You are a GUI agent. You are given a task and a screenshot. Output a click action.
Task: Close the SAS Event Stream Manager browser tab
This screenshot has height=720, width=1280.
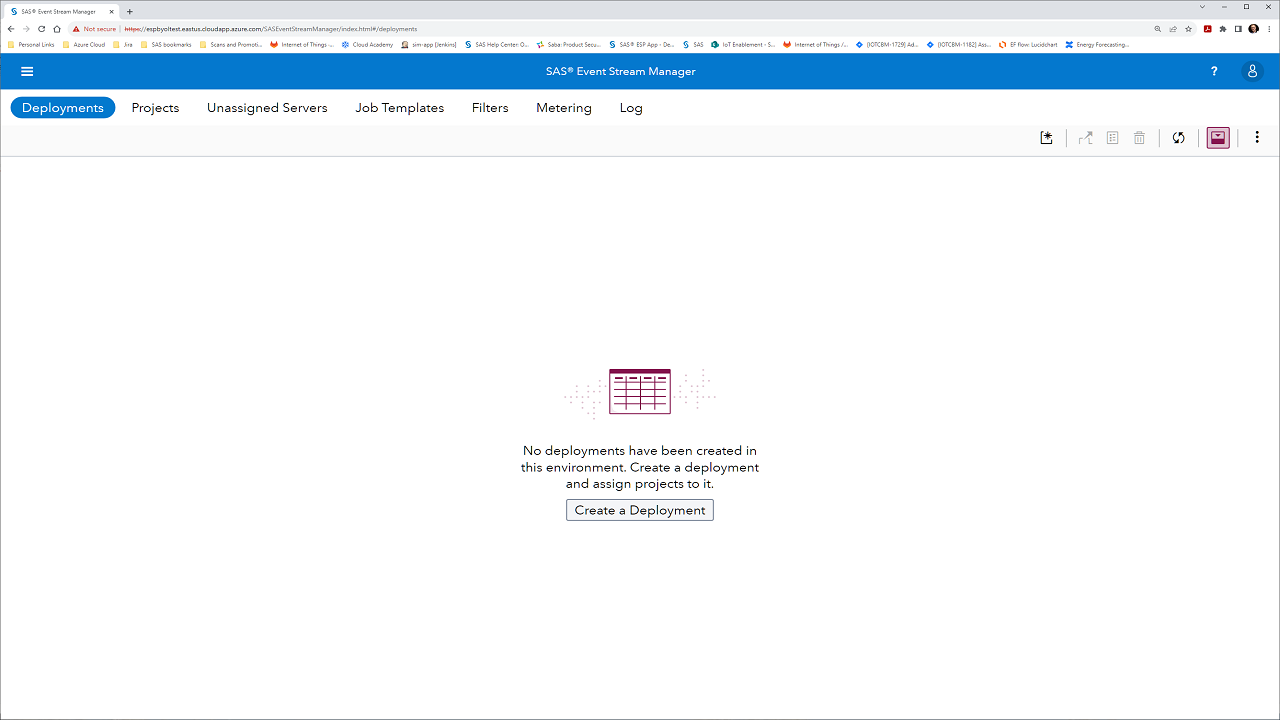pyautogui.click(x=112, y=11)
